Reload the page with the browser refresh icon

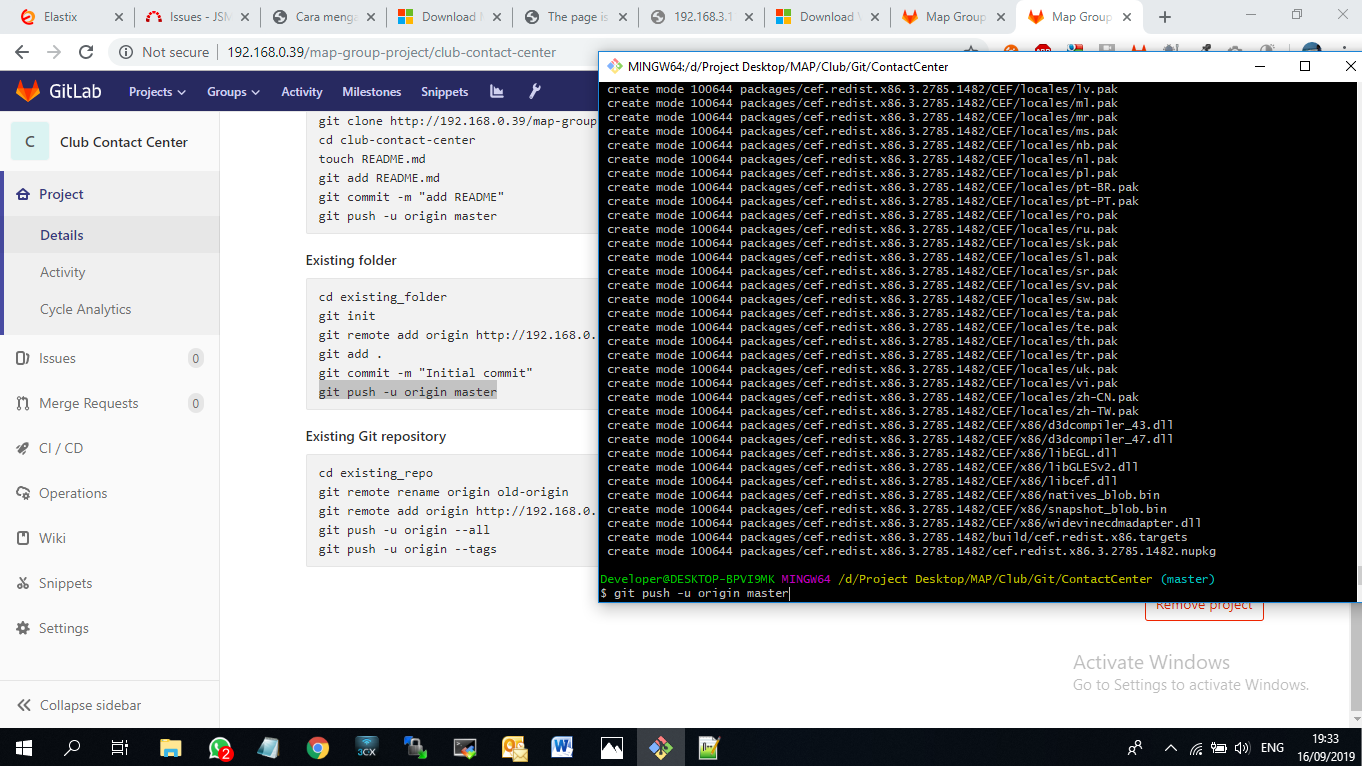(86, 52)
